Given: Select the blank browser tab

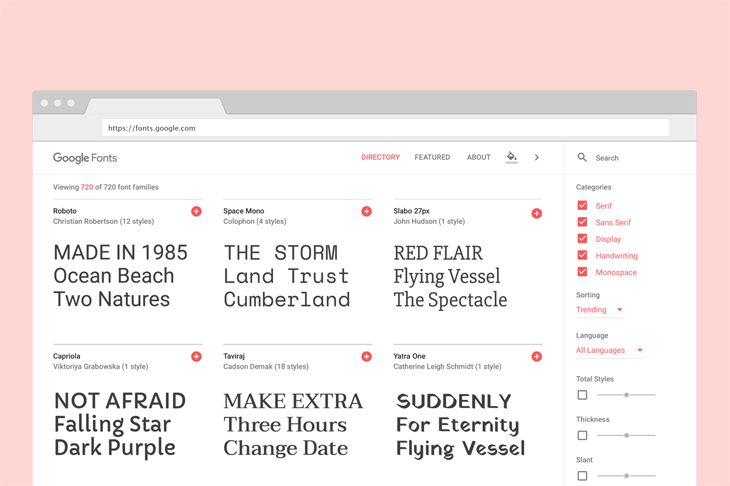Looking at the screenshot, I should click(155, 105).
